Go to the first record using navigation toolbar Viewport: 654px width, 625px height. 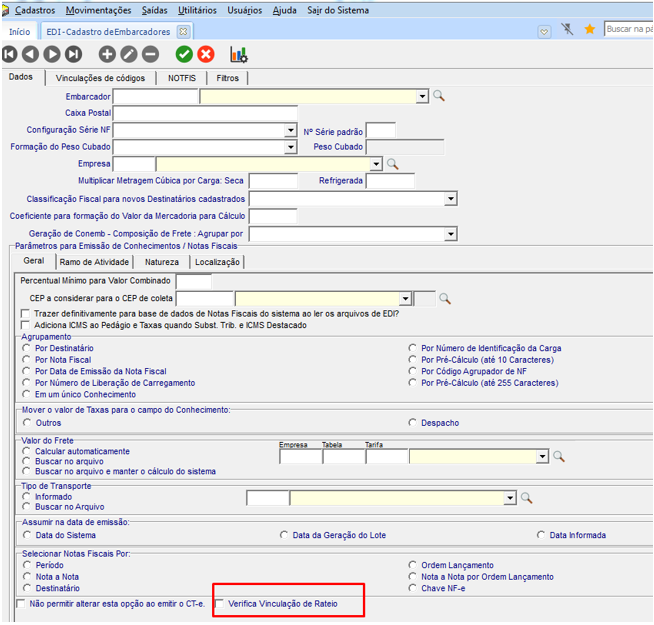pyautogui.click(x=10, y=54)
